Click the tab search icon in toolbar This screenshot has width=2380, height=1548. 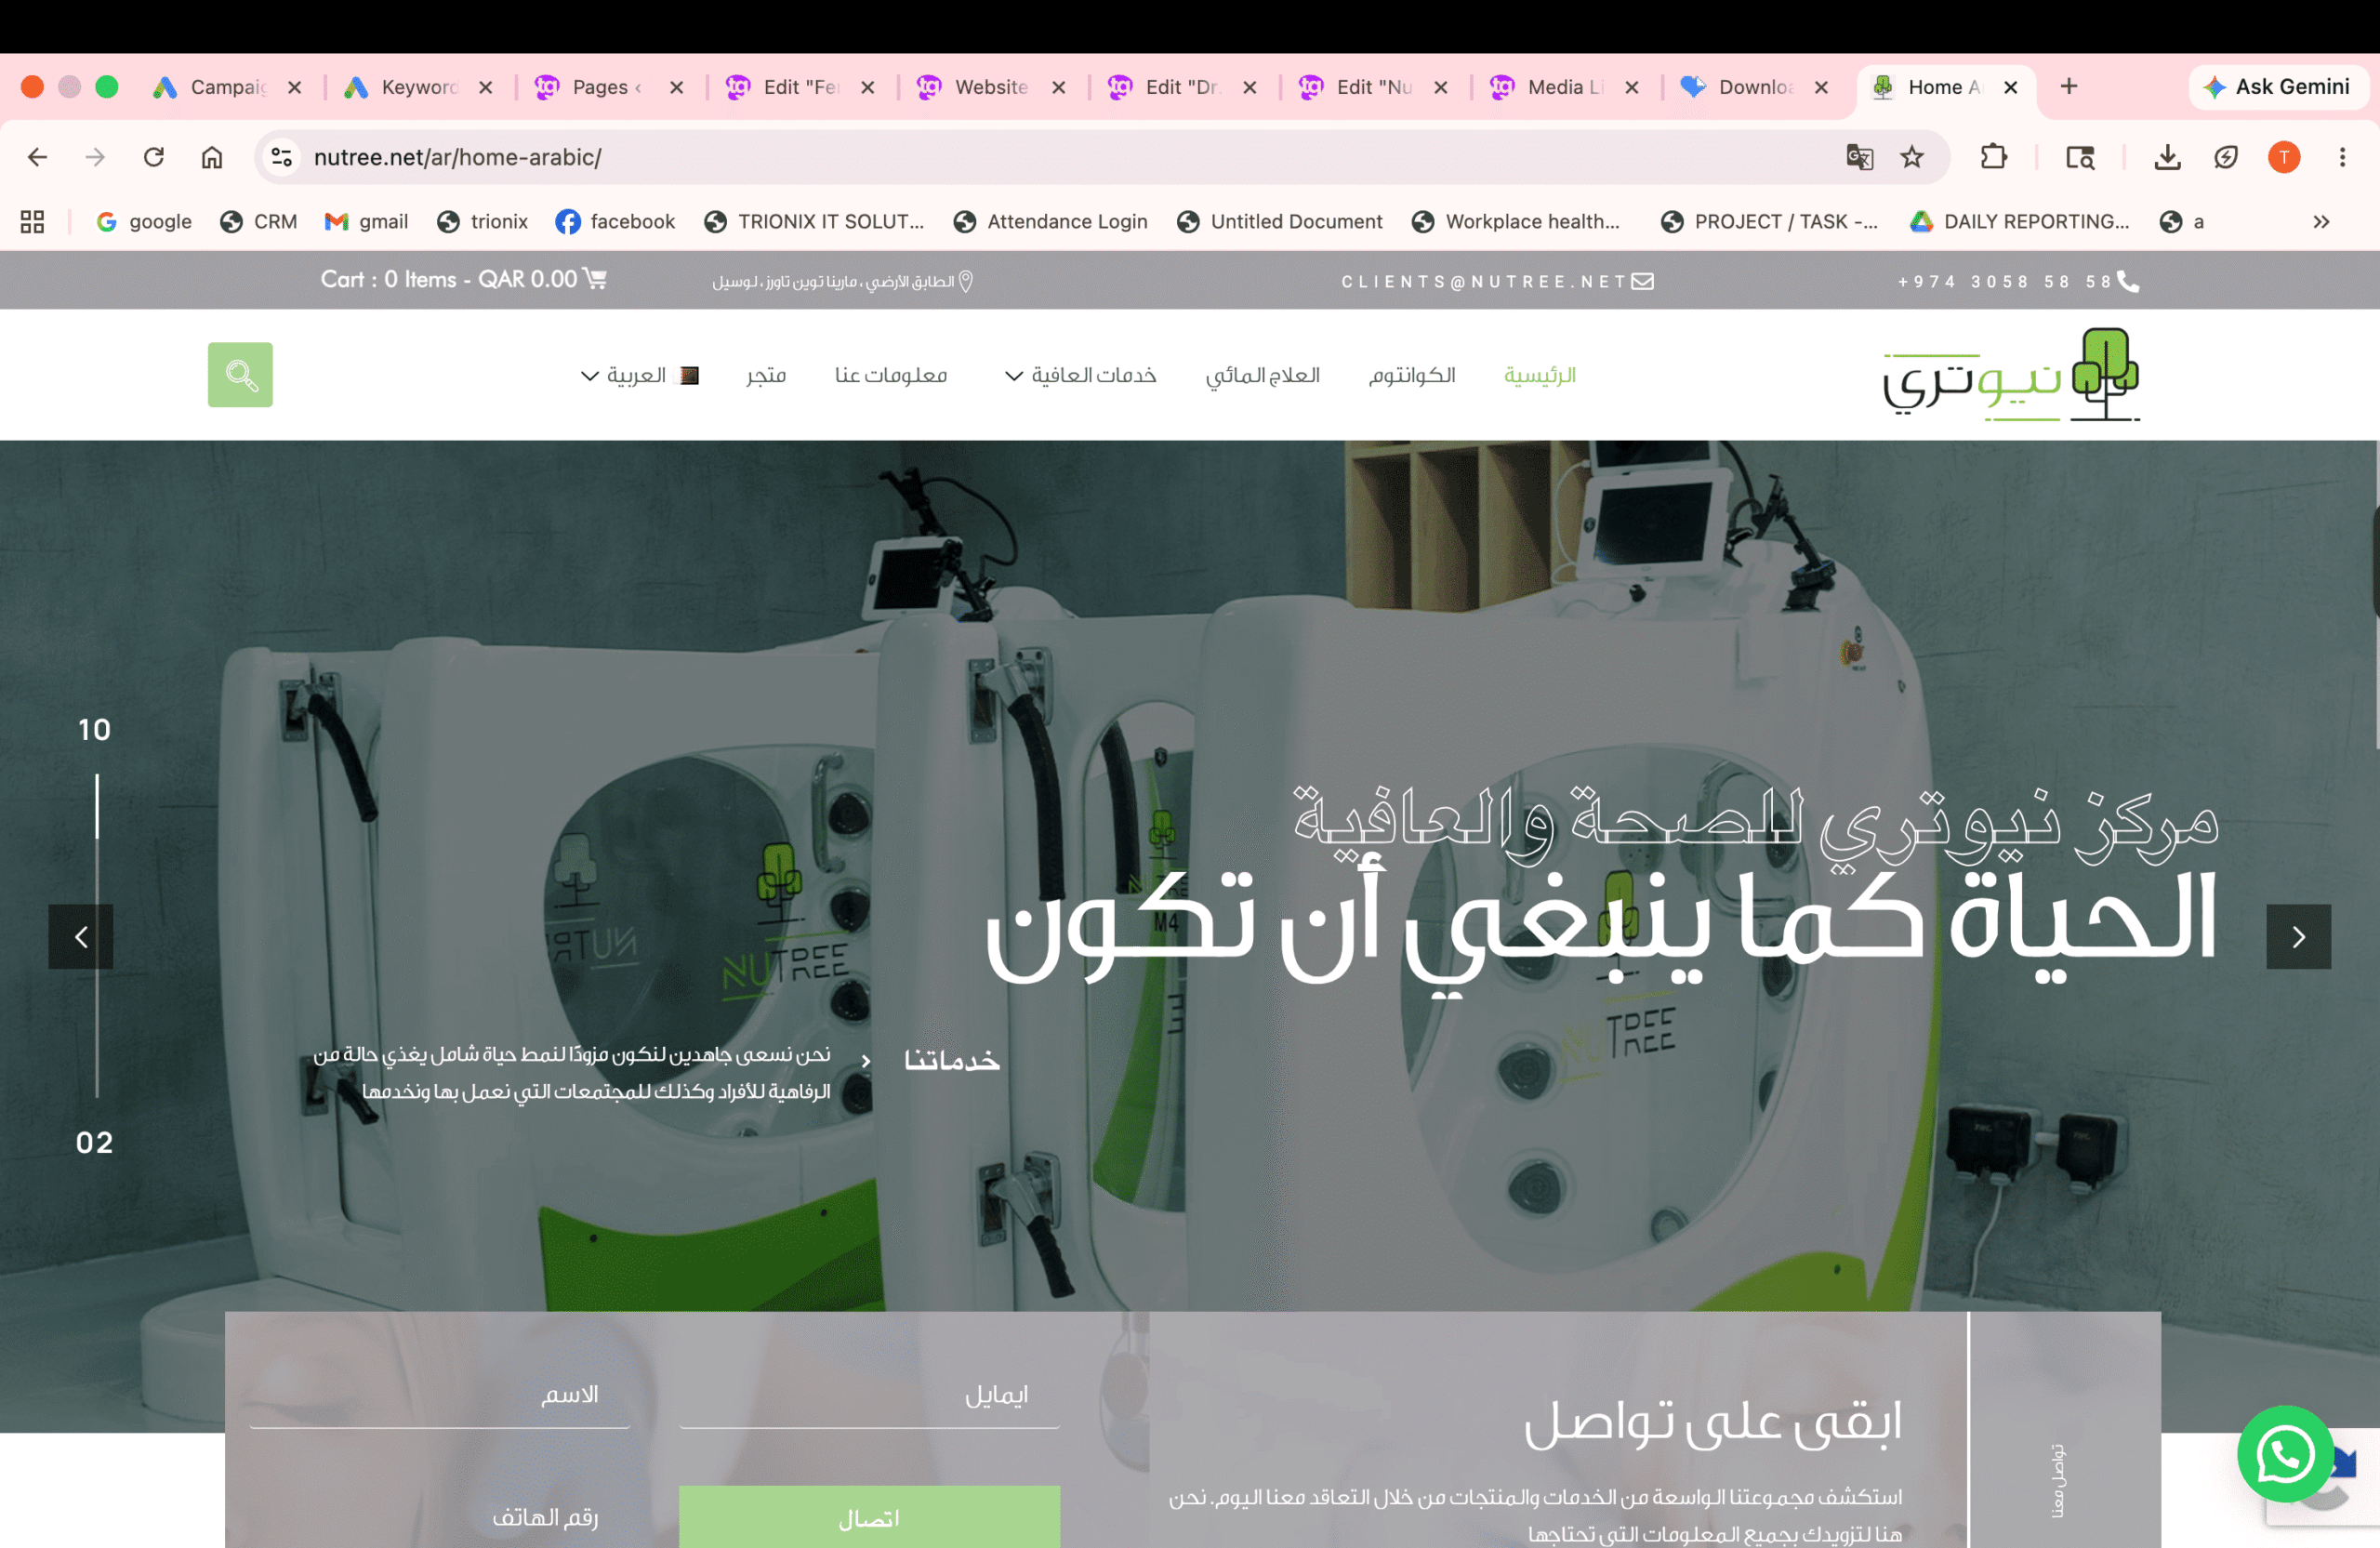tap(2080, 157)
